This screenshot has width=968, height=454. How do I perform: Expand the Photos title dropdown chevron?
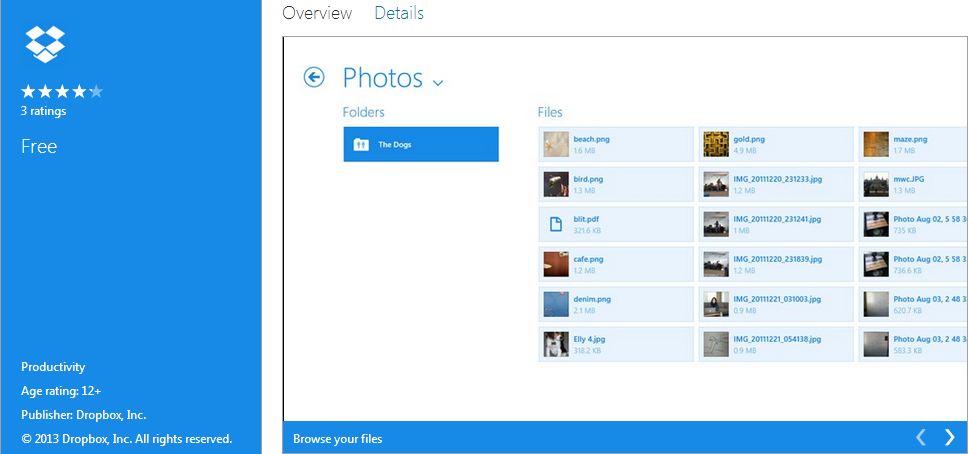[x=438, y=82]
